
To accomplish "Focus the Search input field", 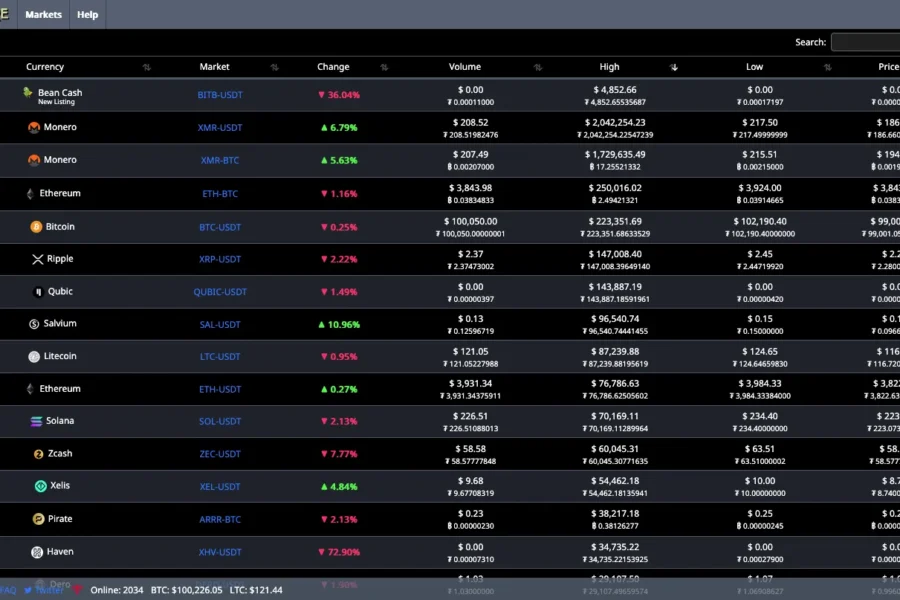I will pos(866,42).
